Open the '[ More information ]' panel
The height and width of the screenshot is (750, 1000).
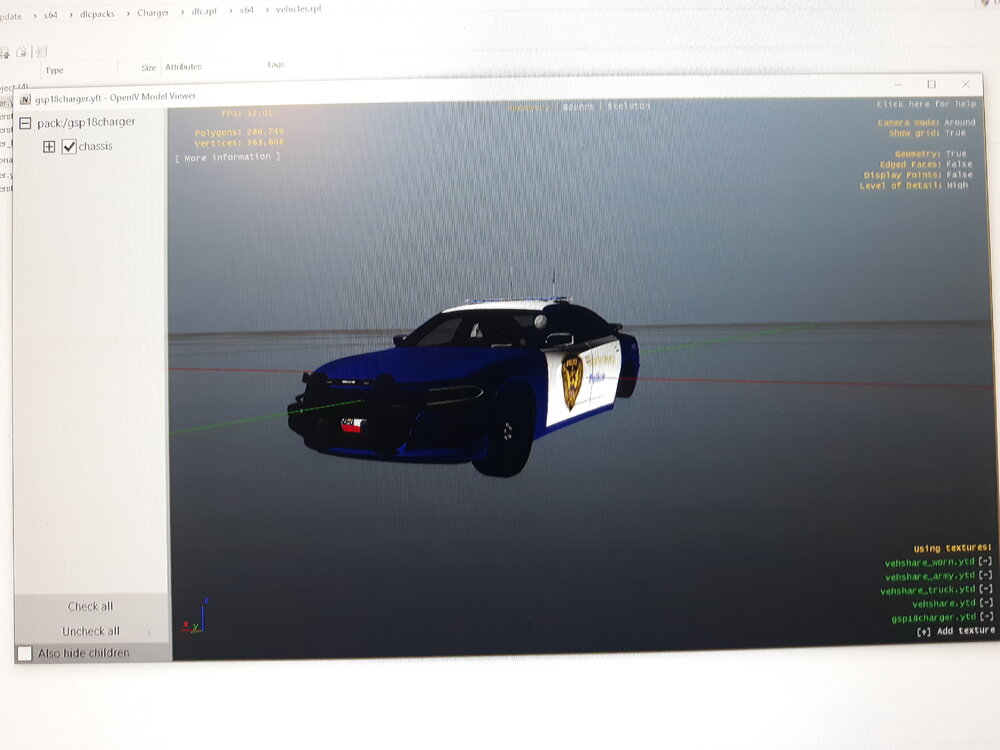coord(231,157)
